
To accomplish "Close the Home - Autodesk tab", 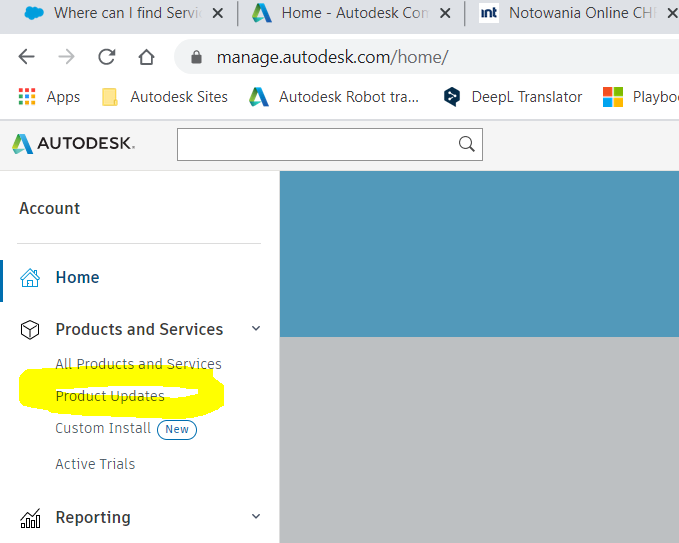I will tap(445, 13).
